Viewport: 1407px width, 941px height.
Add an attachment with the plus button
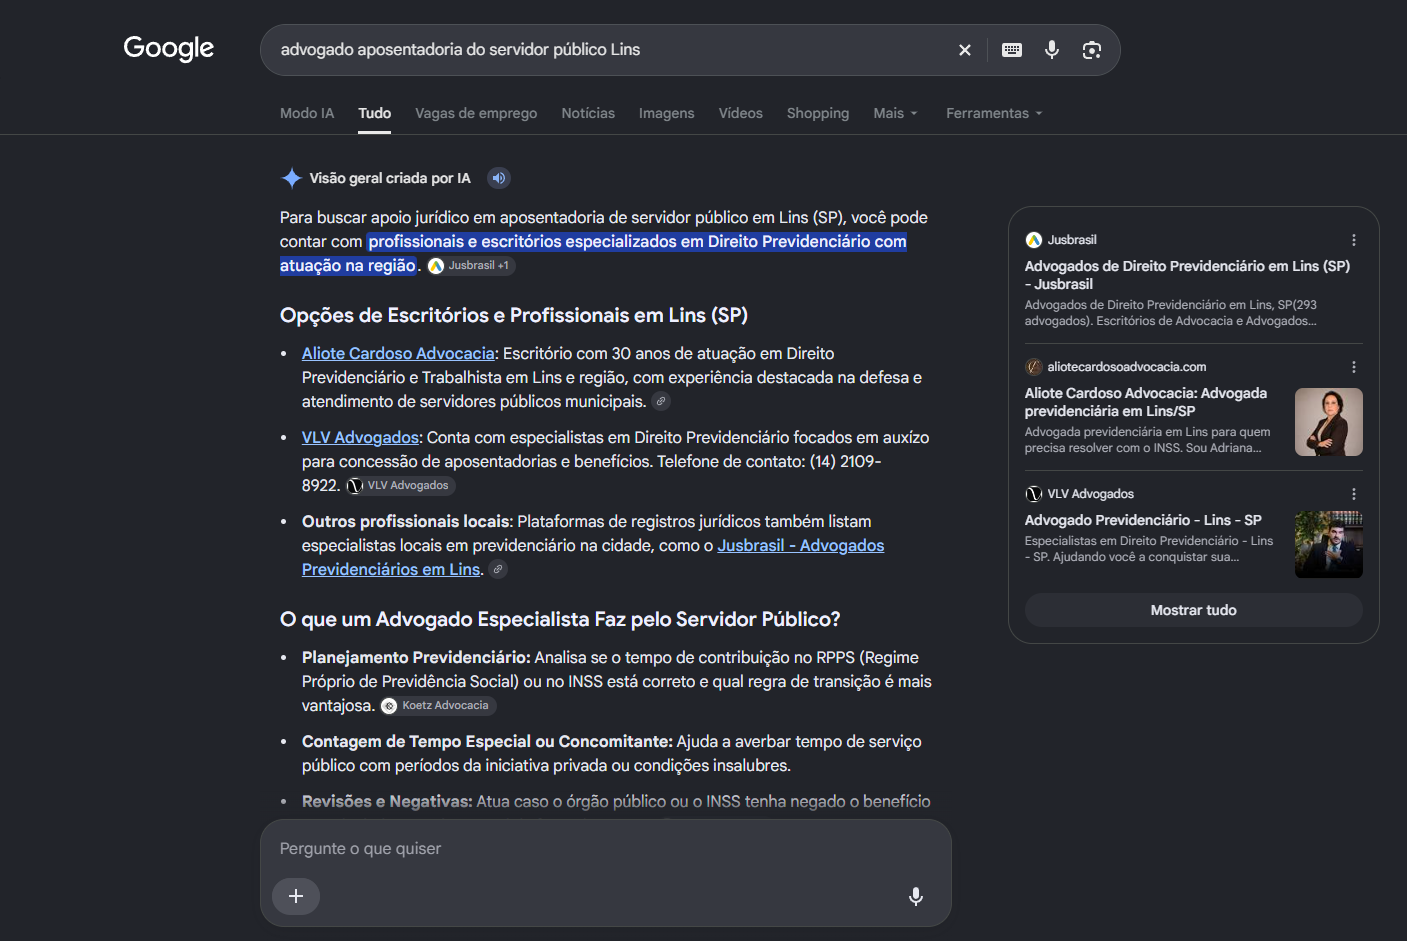tap(296, 896)
